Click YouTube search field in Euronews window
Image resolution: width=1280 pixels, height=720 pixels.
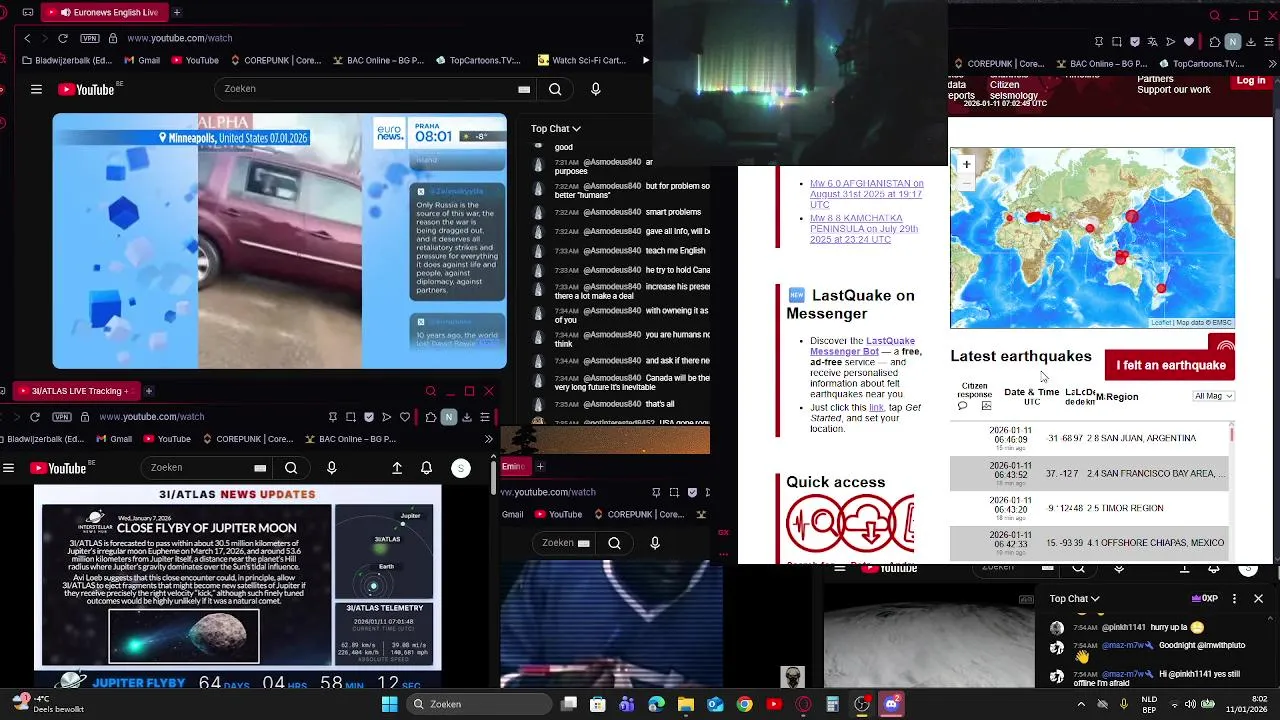pyautogui.click(x=365, y=89)
